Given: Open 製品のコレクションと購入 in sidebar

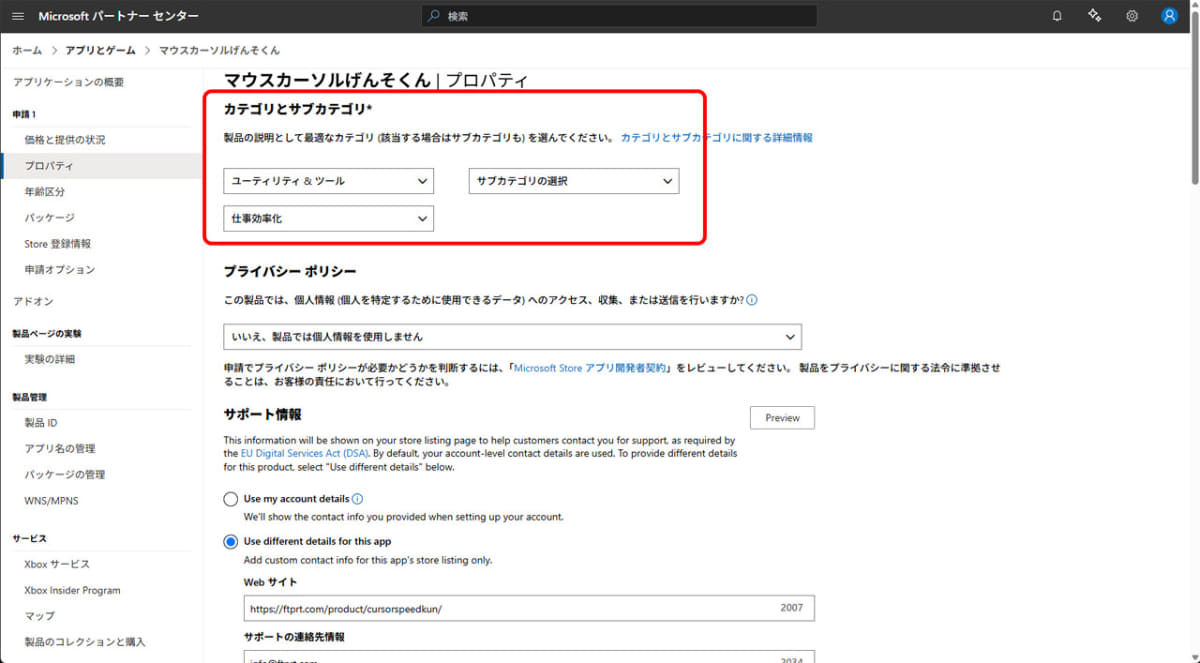Looking at the screenshot, I should [x=85, y=642].
